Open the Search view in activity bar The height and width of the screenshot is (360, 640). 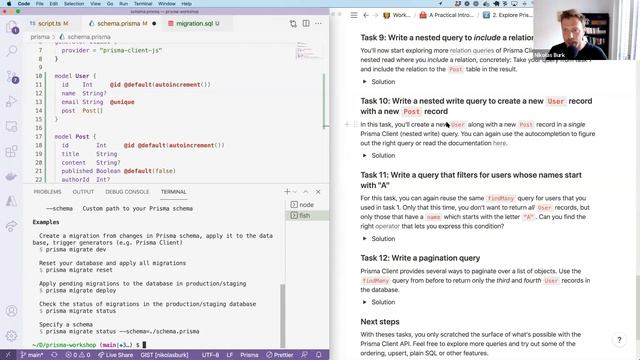click(12, 51)
